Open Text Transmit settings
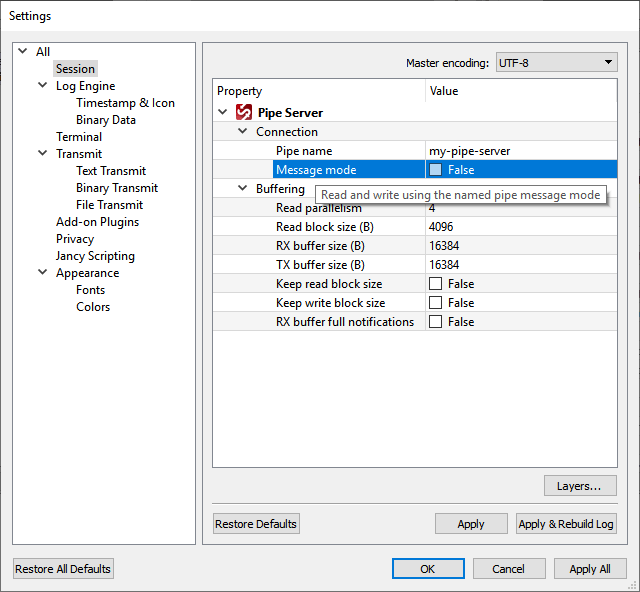Viewport: 640px width, 592px height. point(111,171)
